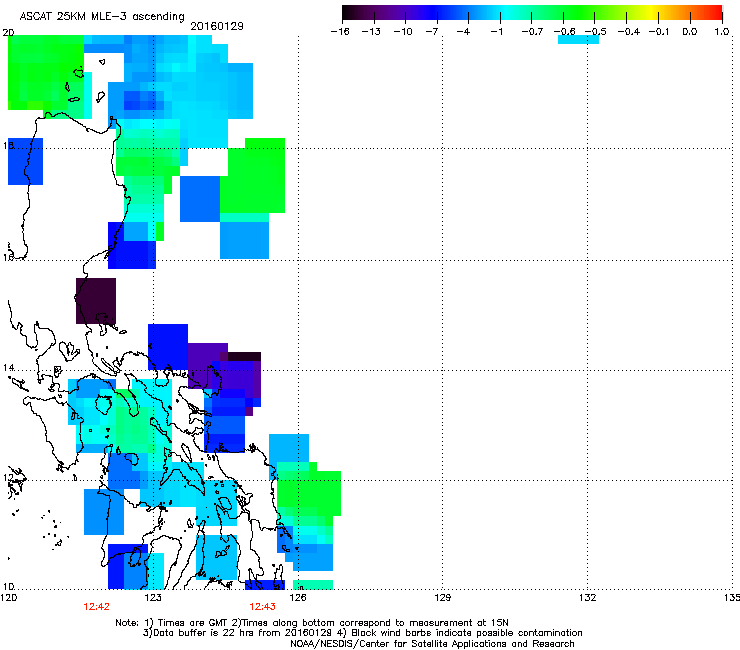Screen dimensions: 740x650
Task: Select the date label 20160129
Action: (x=217, y=26)
